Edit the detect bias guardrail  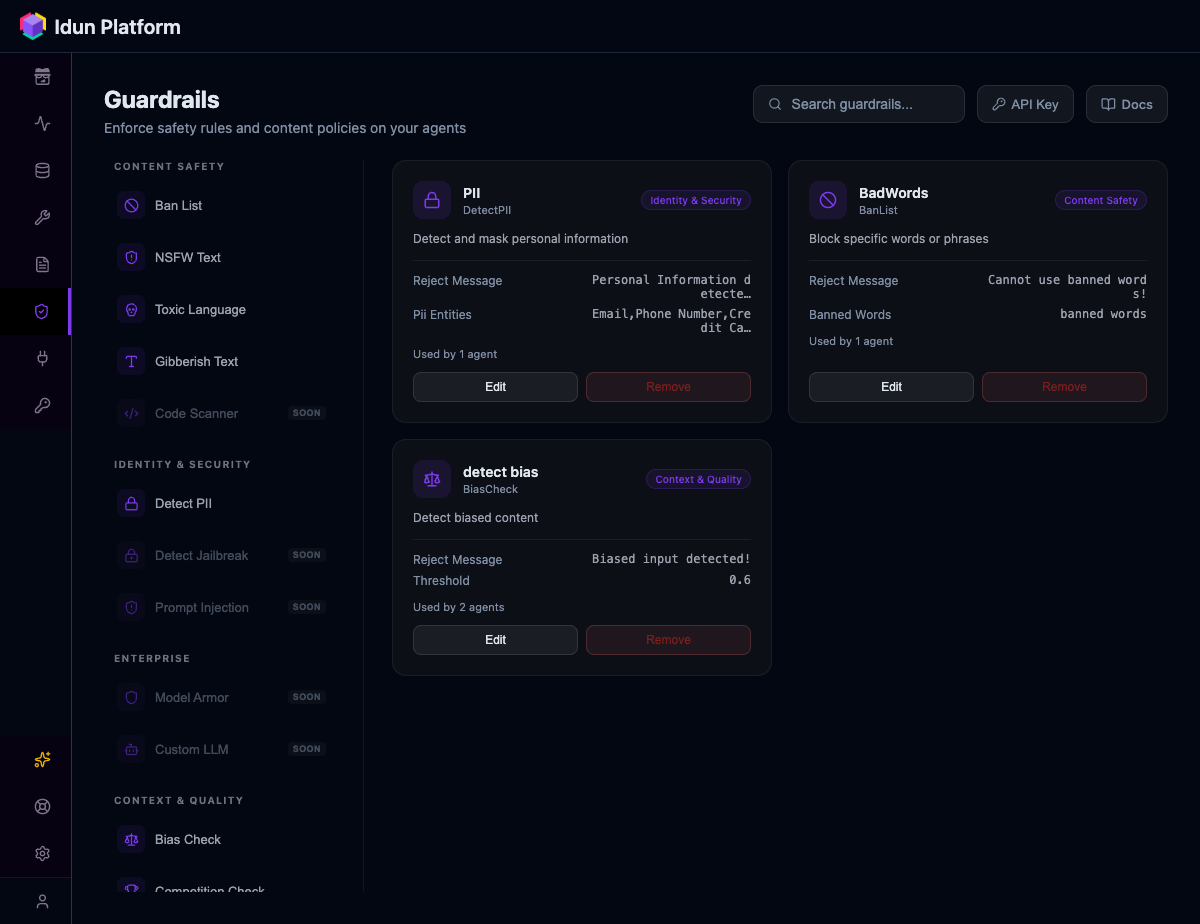click(x=495, y=640)
